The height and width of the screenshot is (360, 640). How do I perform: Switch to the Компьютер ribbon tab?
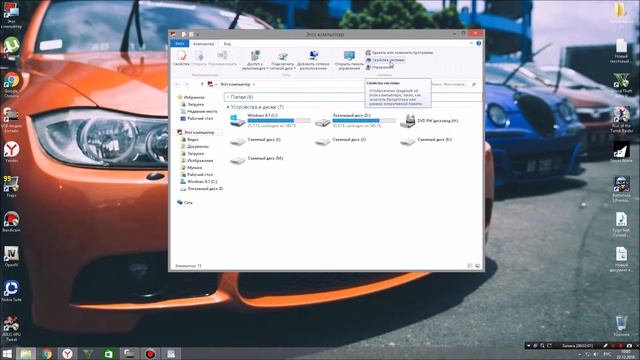[203, 44]
